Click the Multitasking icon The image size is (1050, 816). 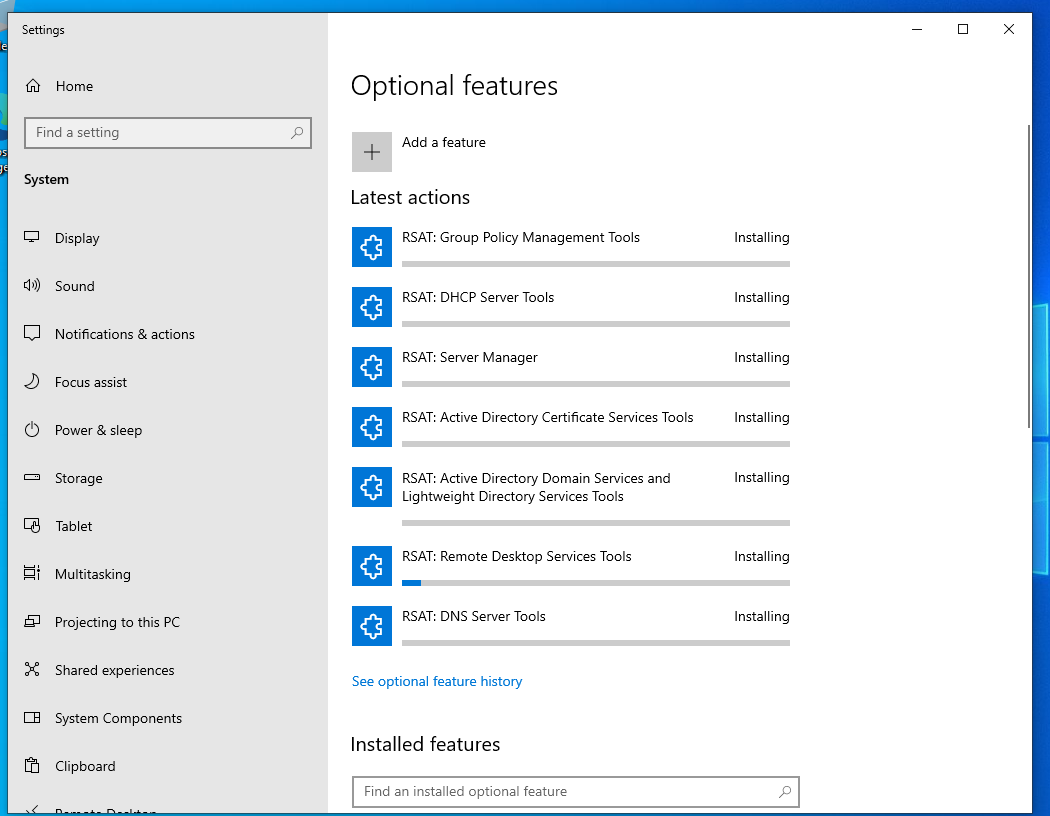(x=31, y=573)
